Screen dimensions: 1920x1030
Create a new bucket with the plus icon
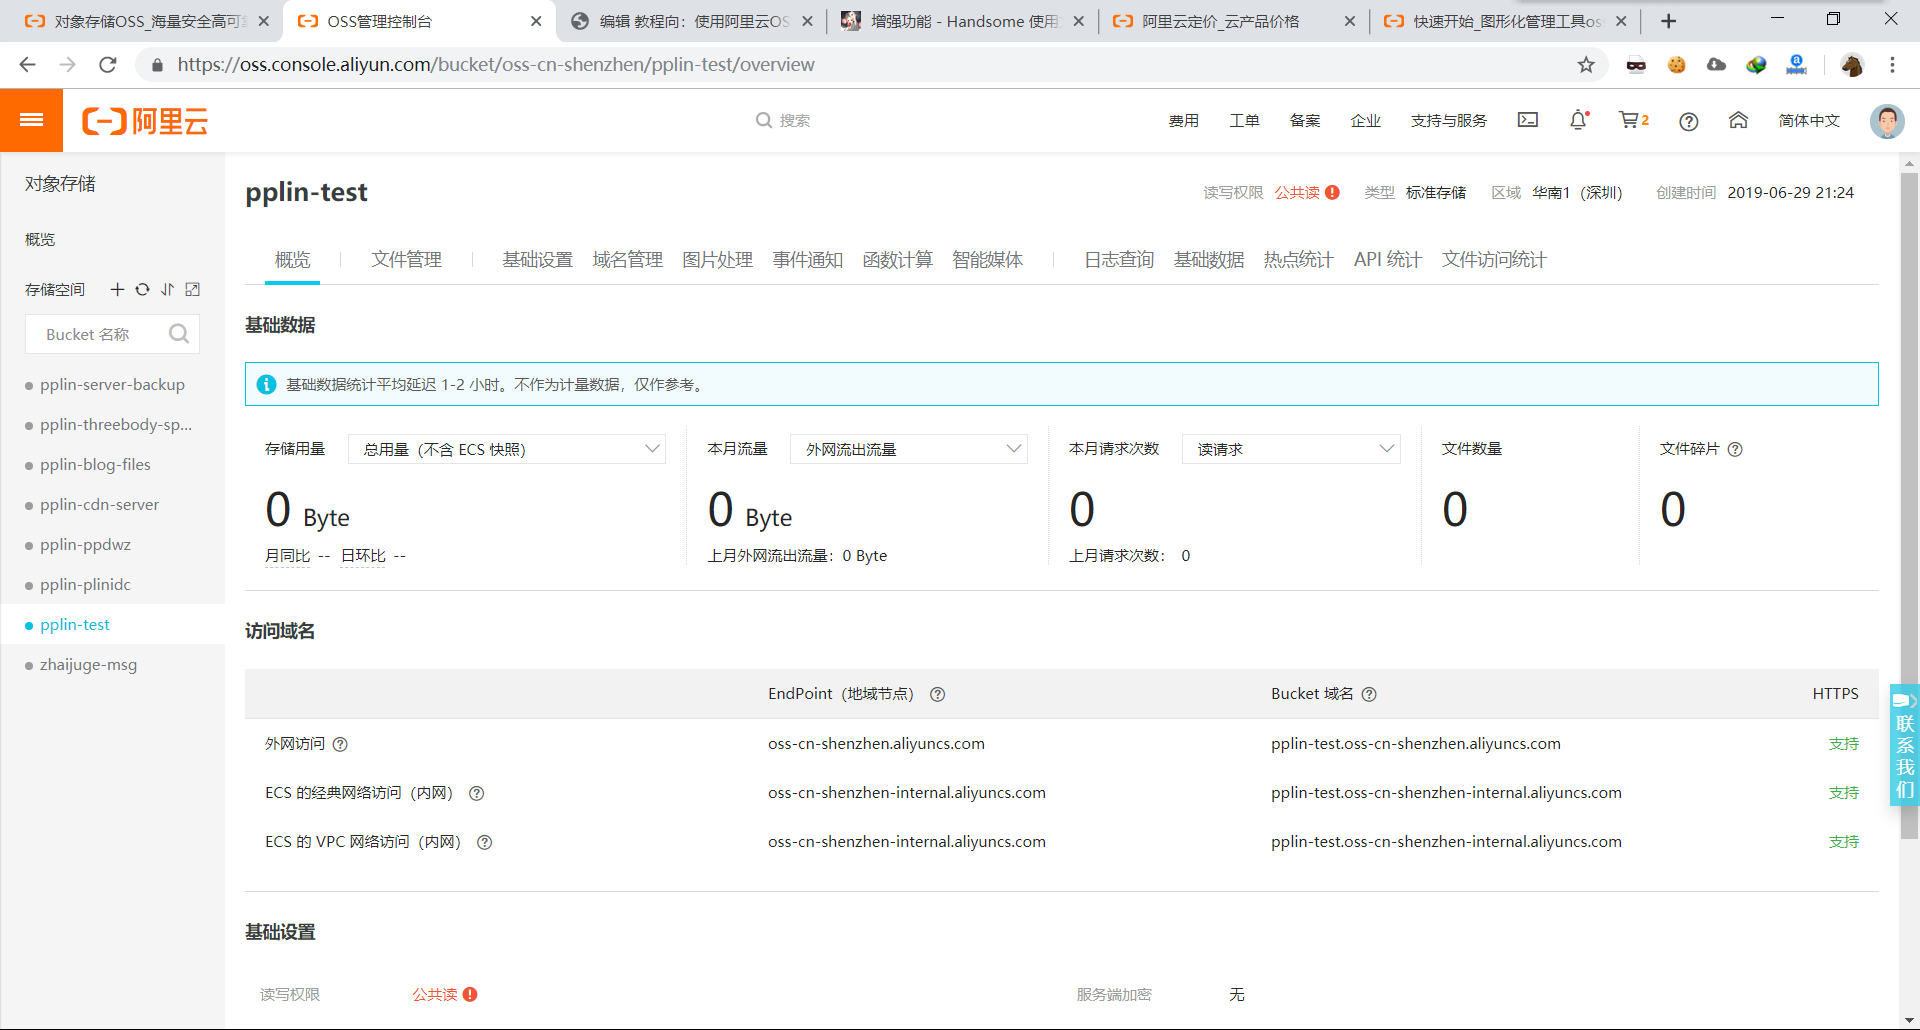(x=116, y=290)
